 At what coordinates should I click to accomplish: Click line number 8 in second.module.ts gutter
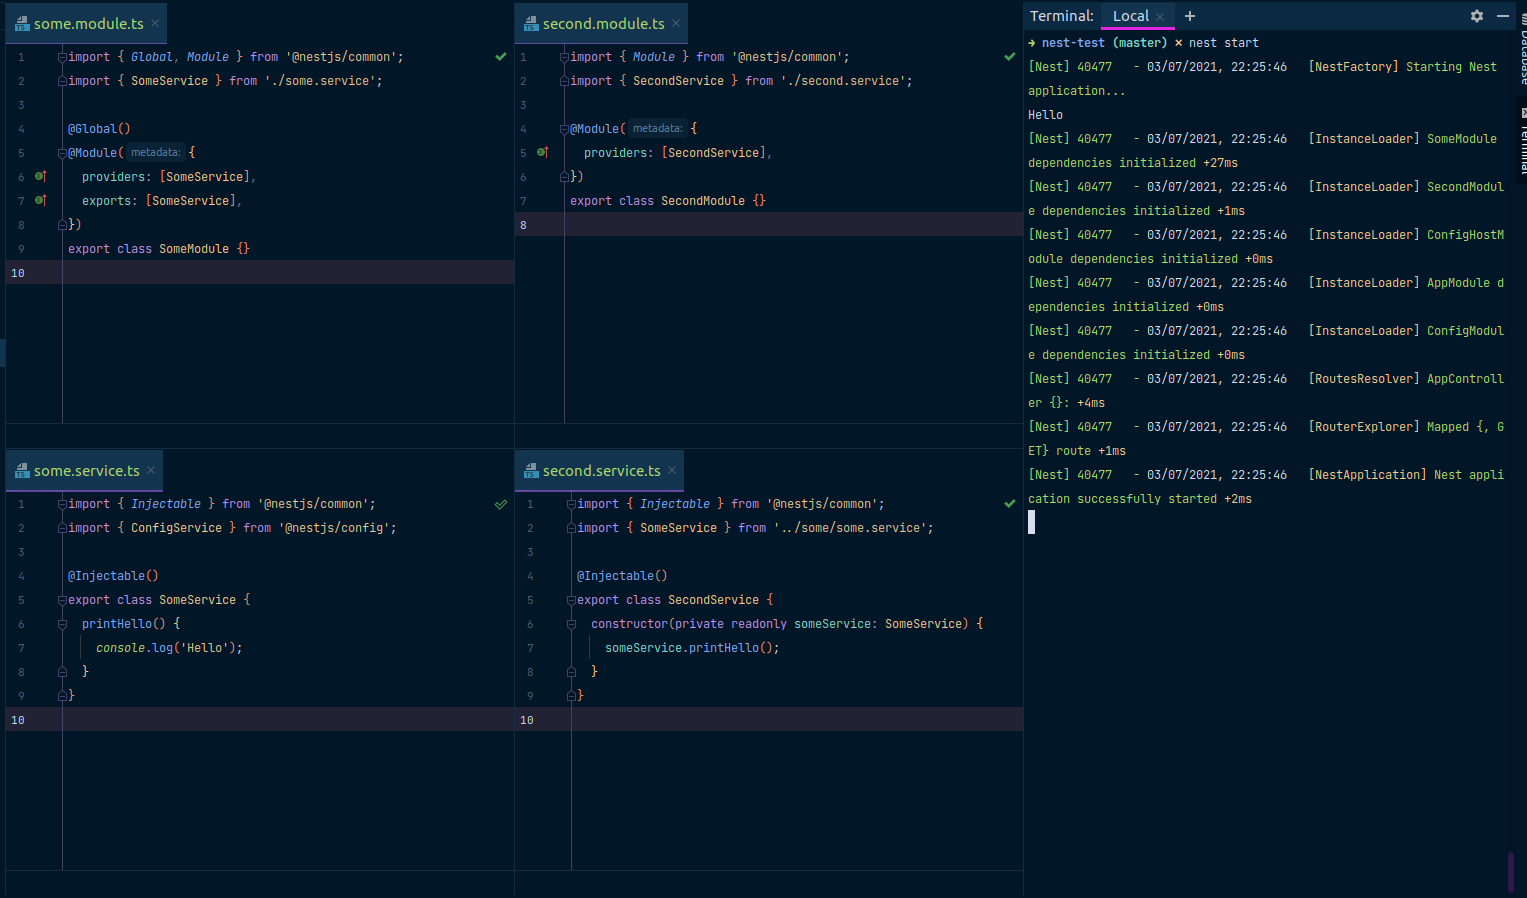[523, 225]
